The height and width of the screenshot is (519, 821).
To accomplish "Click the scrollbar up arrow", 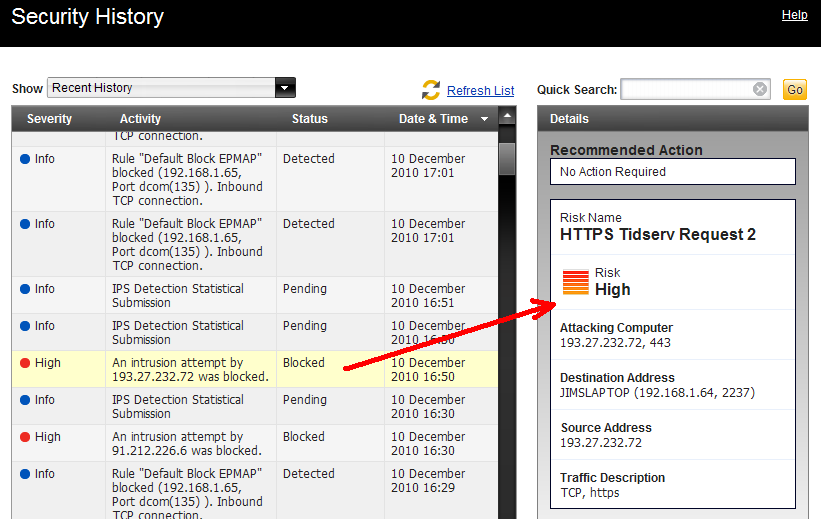I will point(507,115).
